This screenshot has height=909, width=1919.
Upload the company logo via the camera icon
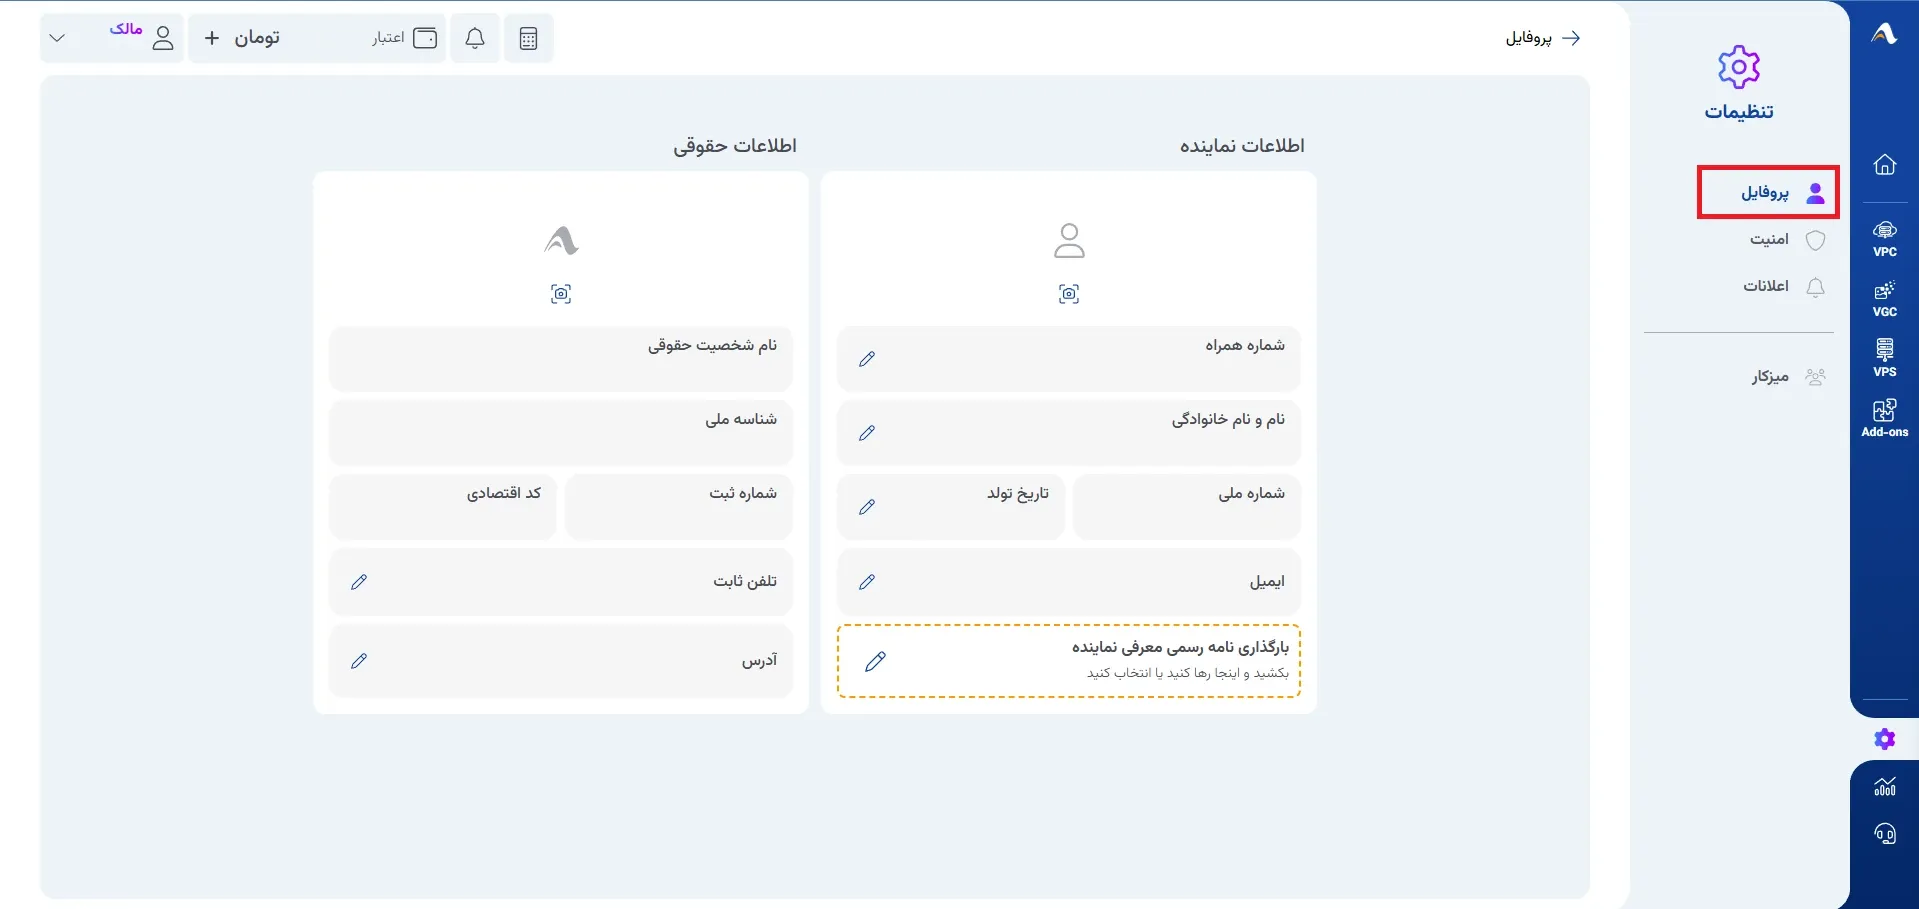click(x=561, y=293)
